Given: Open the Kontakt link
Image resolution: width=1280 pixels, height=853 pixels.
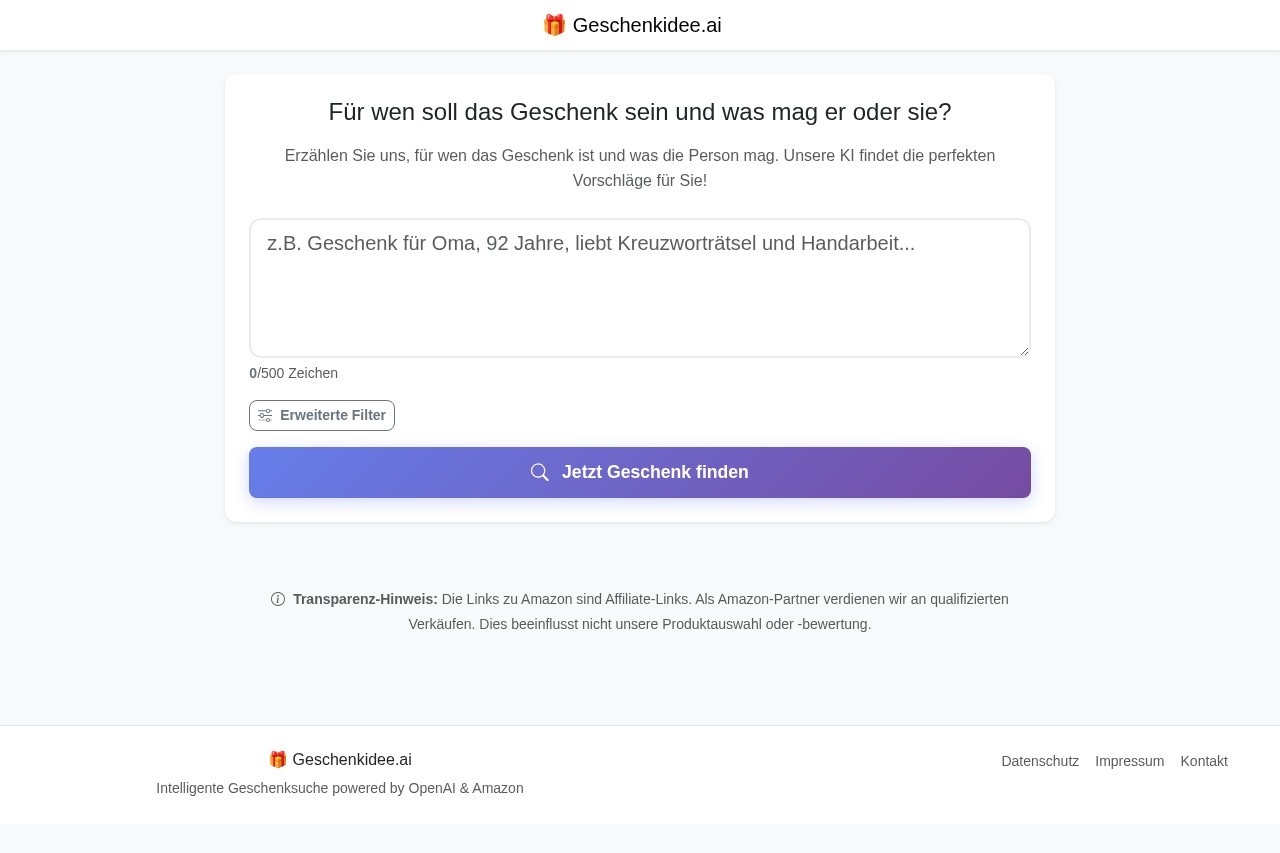Looking at the screenshot, I should click(x=1204, y=761).
